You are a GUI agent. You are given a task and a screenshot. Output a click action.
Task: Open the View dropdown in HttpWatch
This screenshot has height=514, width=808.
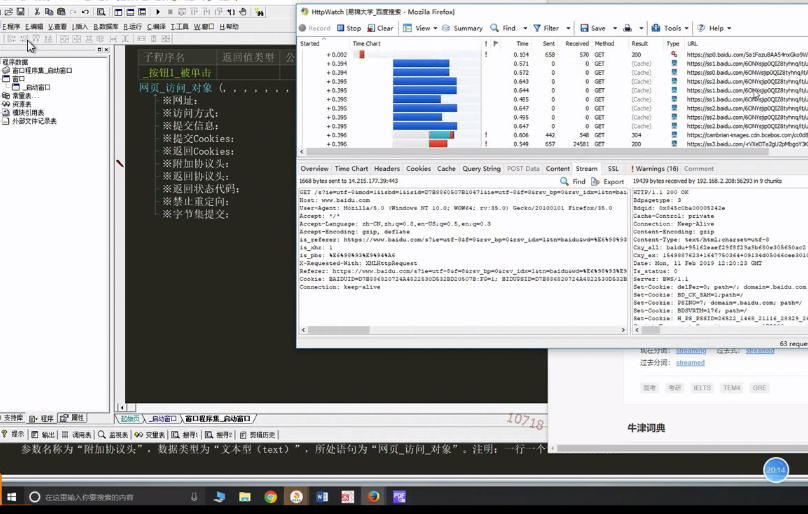[x=422, y=29]
